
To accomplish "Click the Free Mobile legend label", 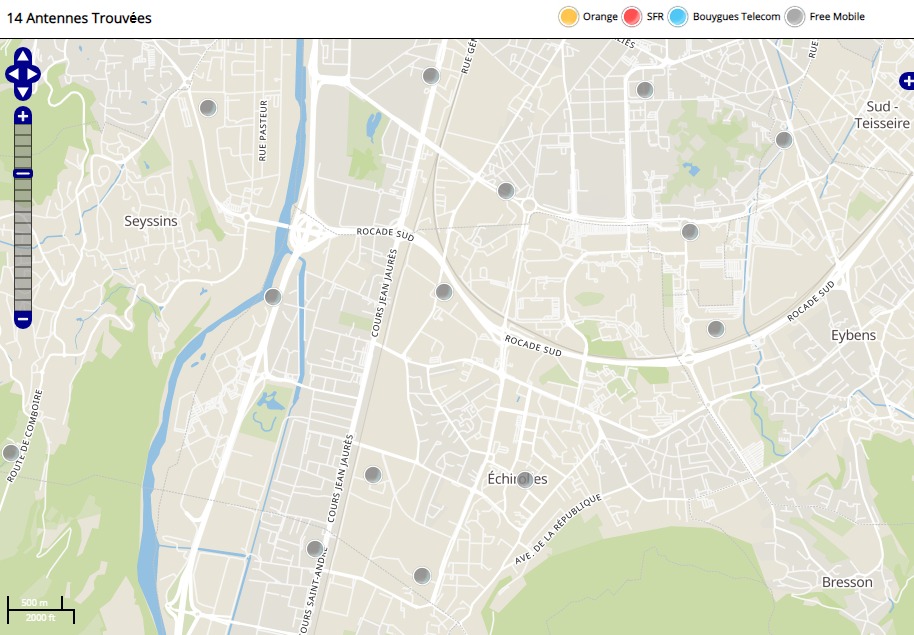I will click(837, 17).
